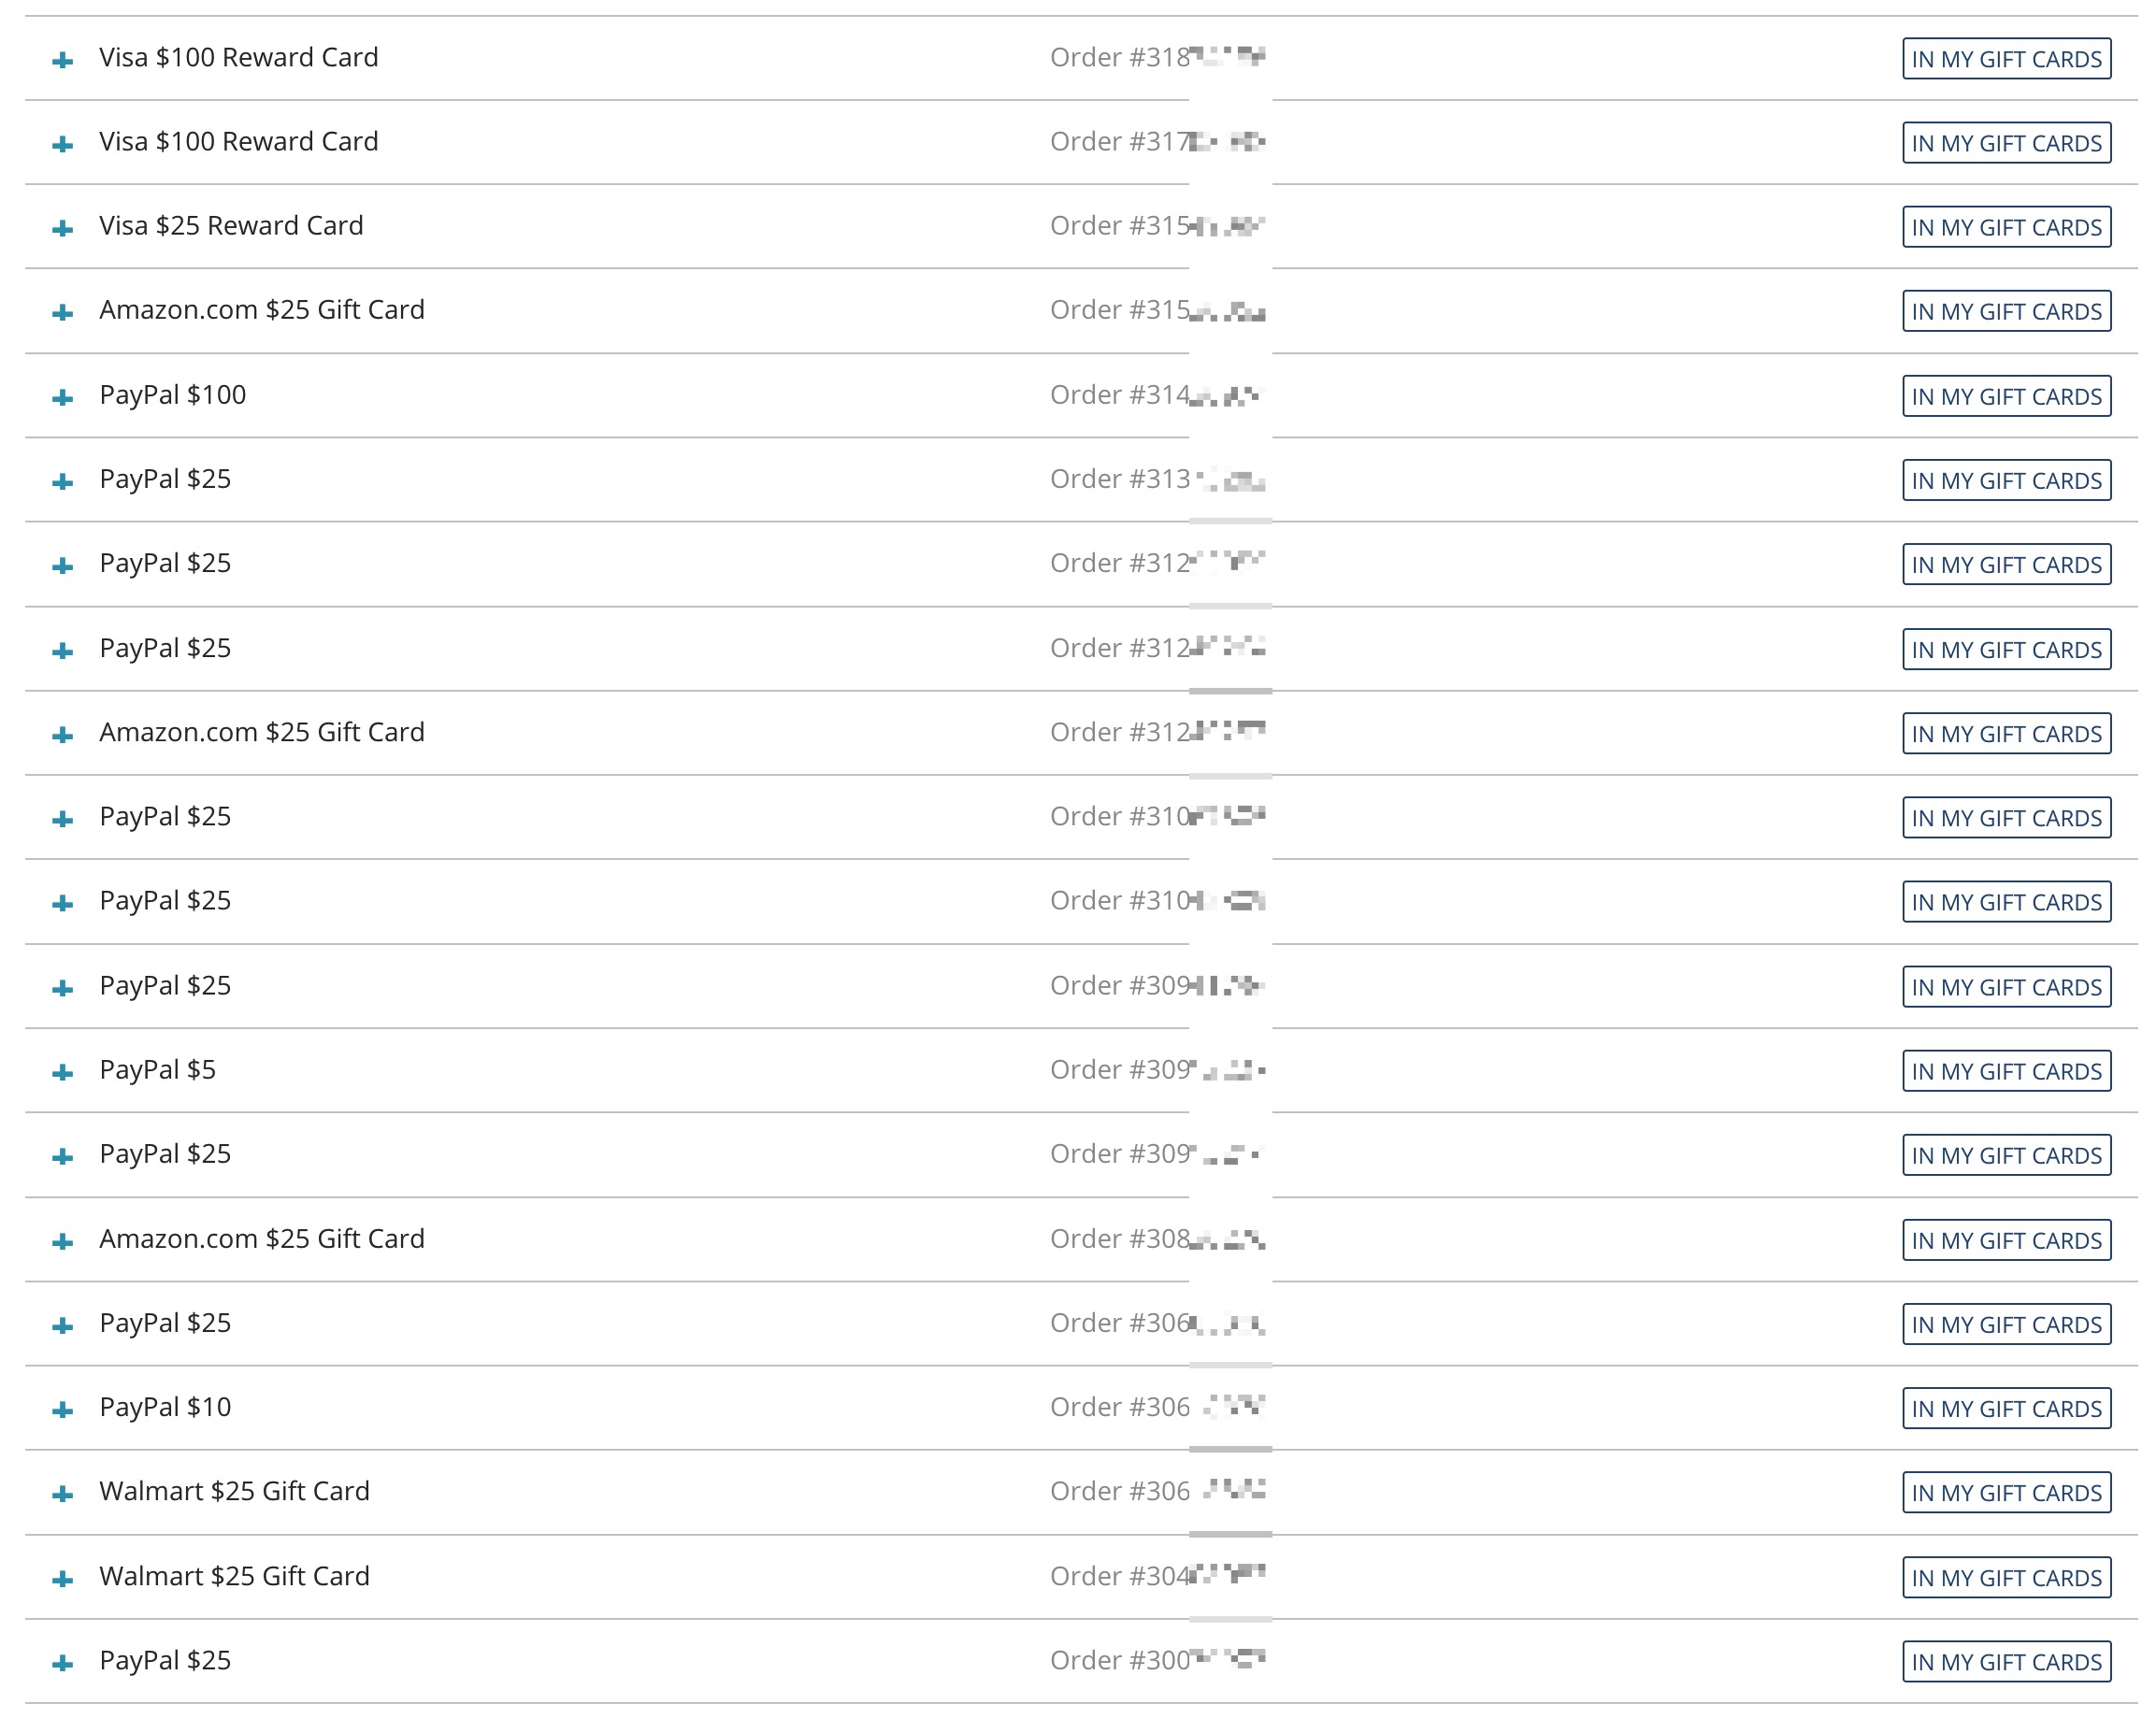The width and height of the screenshot is (2156, 1718).
Task: Click In My Gift Cards for Walmart order #304
Action: click(x=2005, y=1578)
